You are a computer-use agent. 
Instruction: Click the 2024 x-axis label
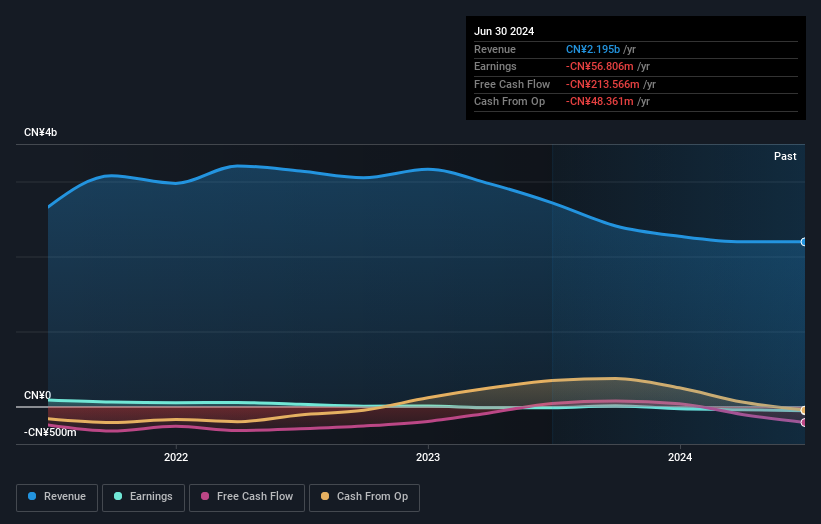click(x=680, y=457)
